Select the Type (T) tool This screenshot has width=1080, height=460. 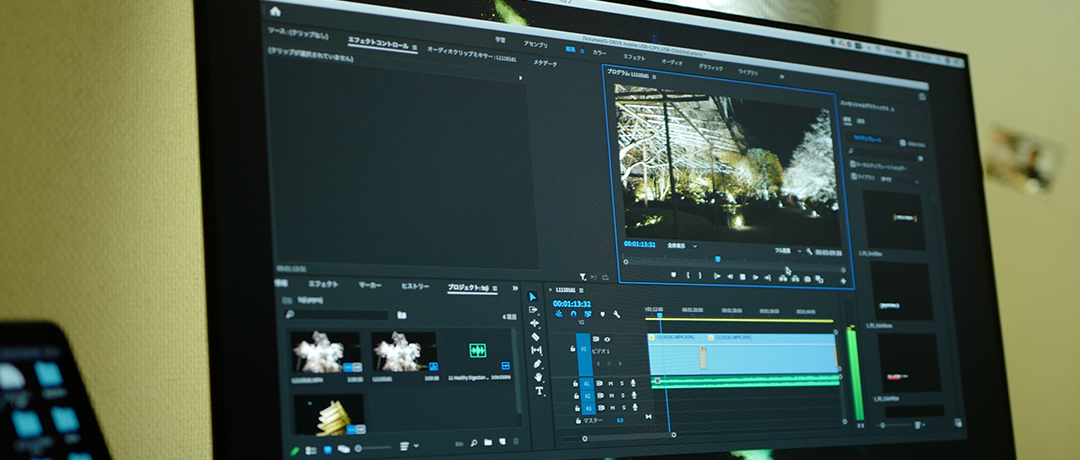[x=540, y=391]
